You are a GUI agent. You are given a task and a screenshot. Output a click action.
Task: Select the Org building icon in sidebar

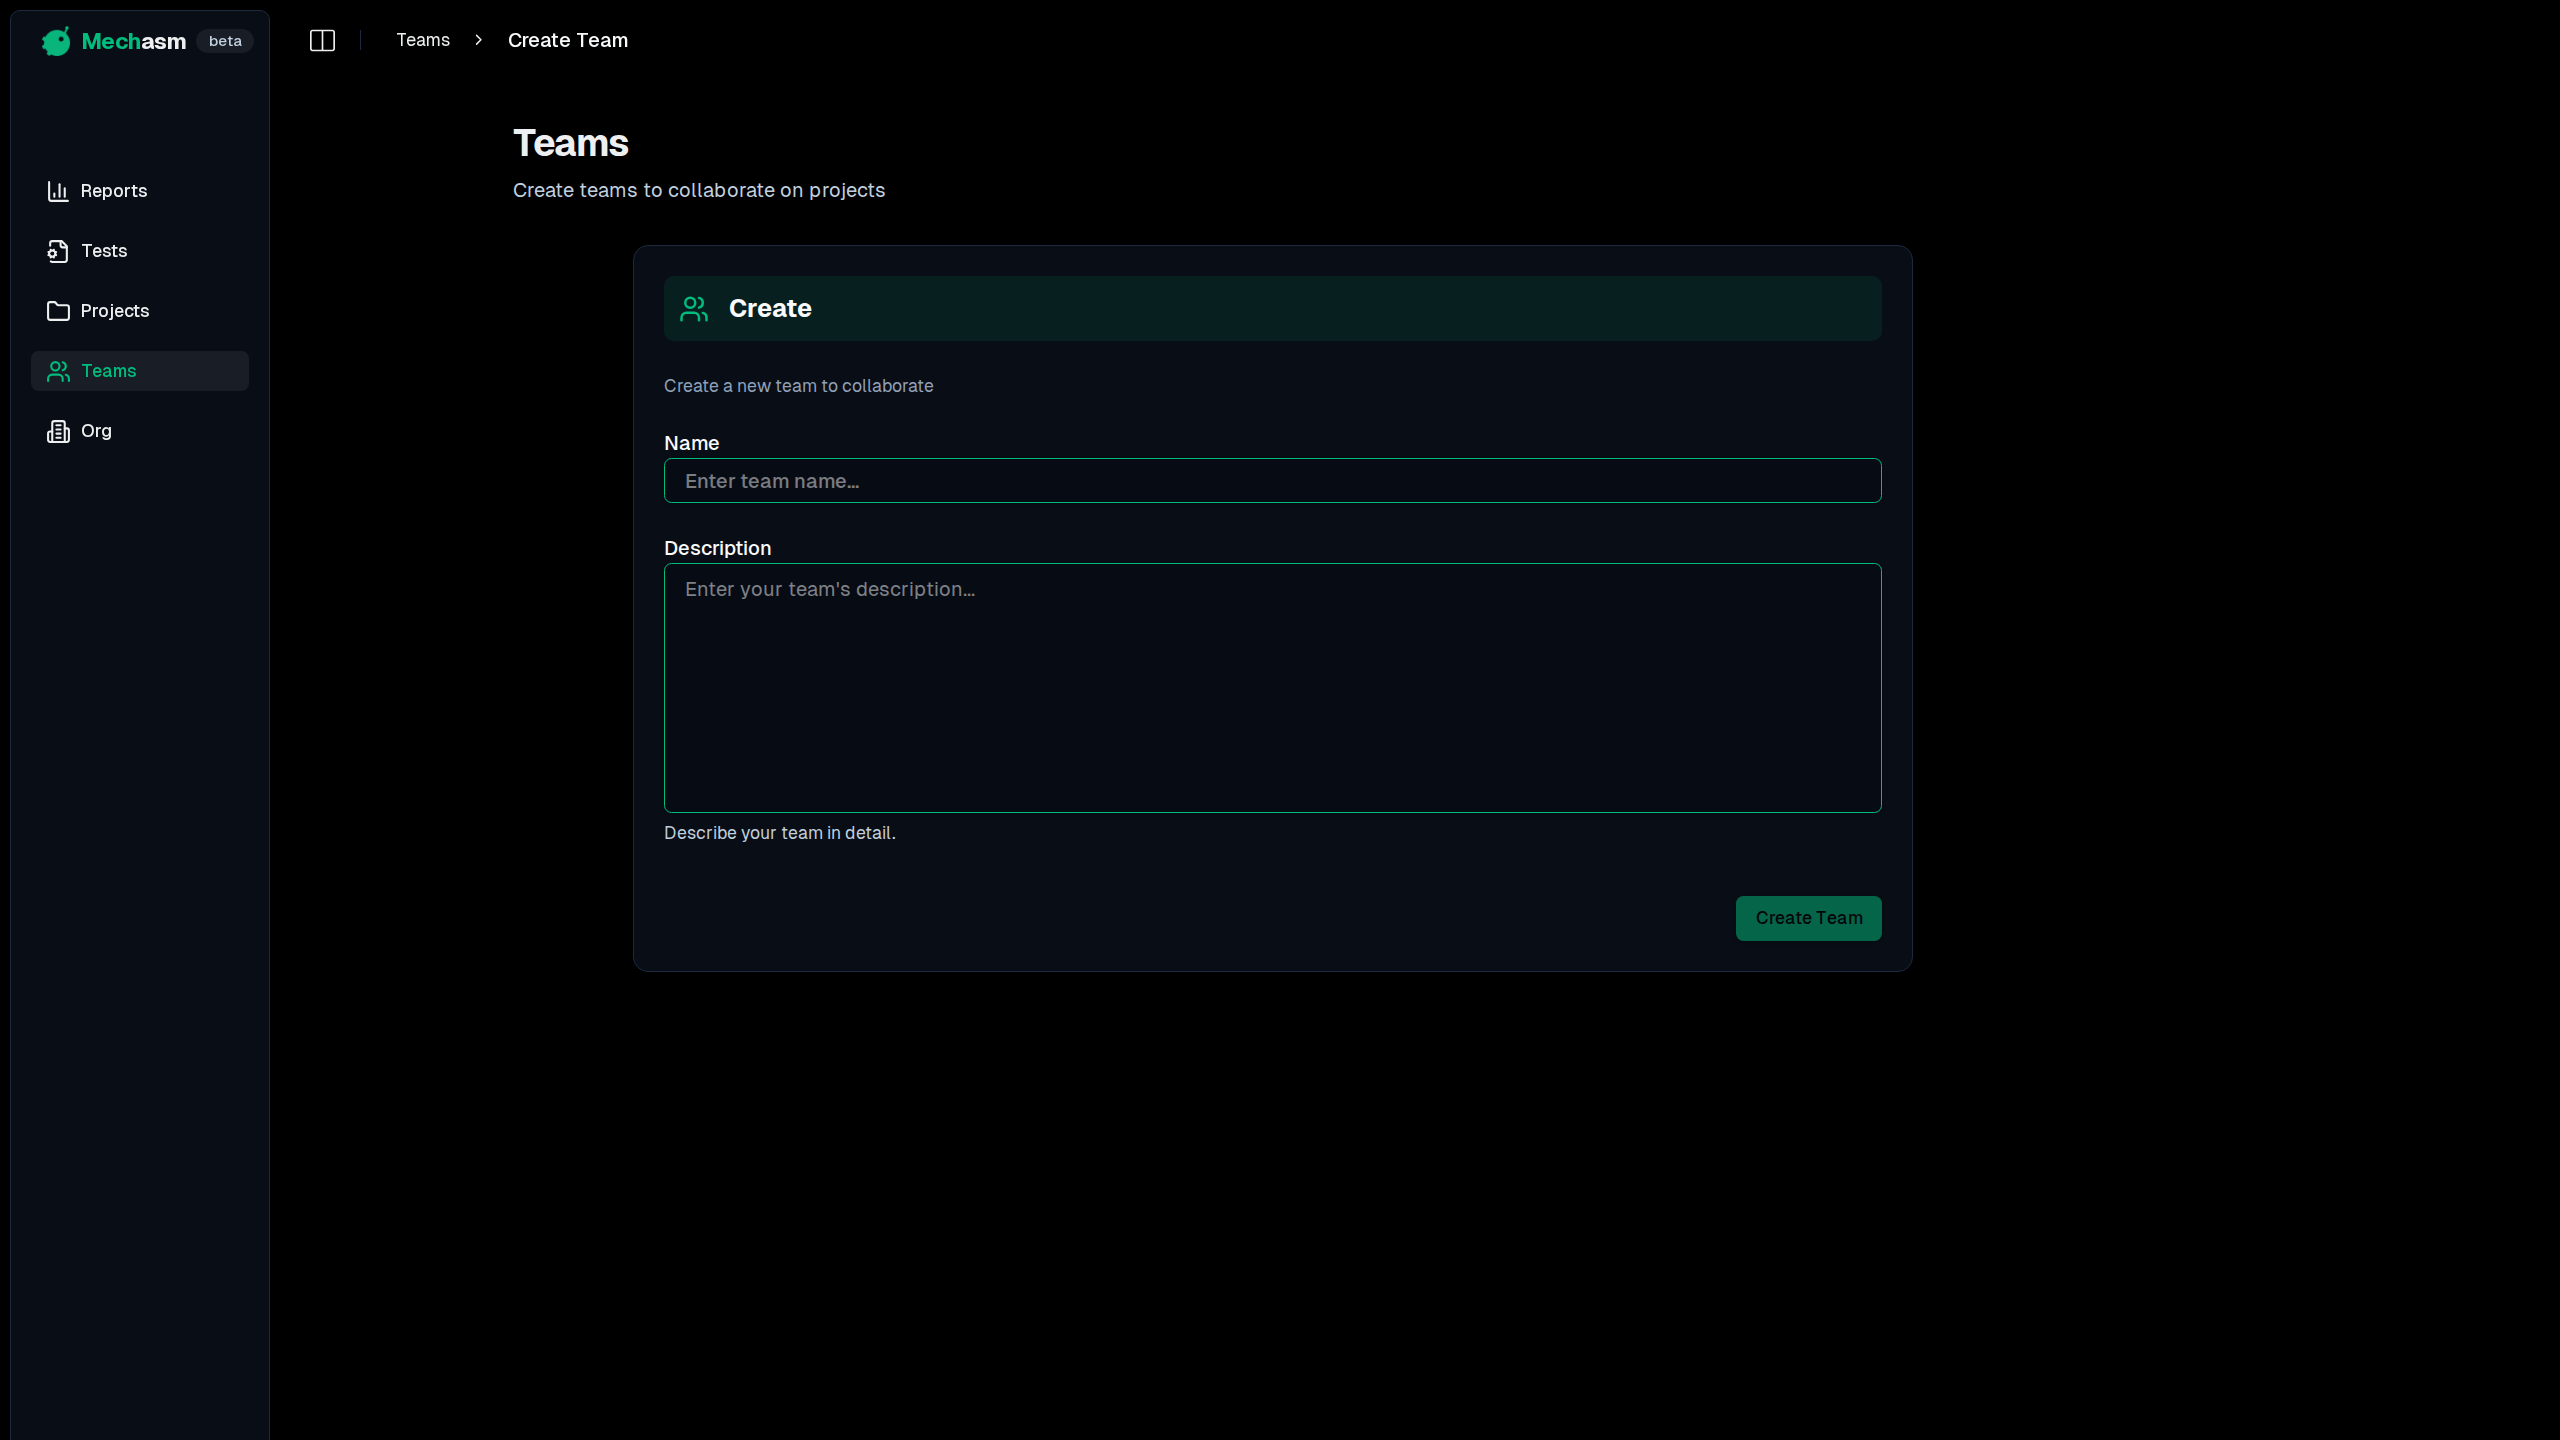point(57,430)
